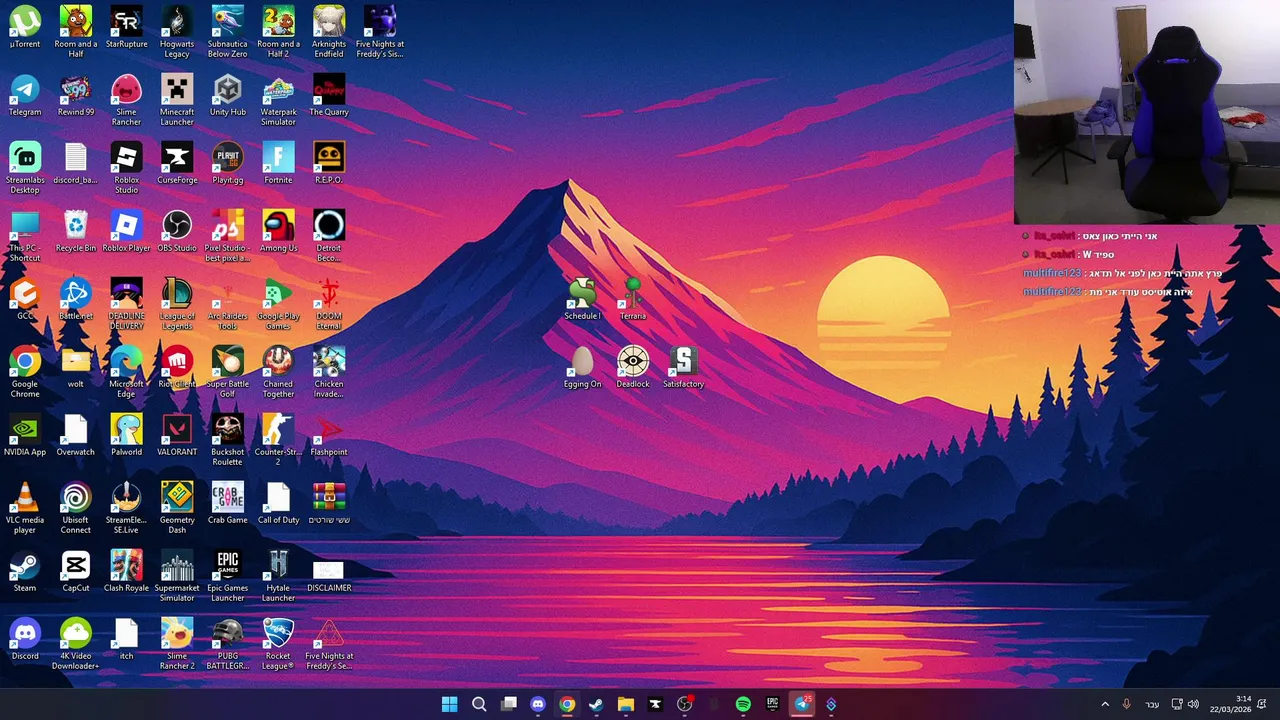Open the Satisfactory shortcut
1280x720 pixels.
click(683, 368)
